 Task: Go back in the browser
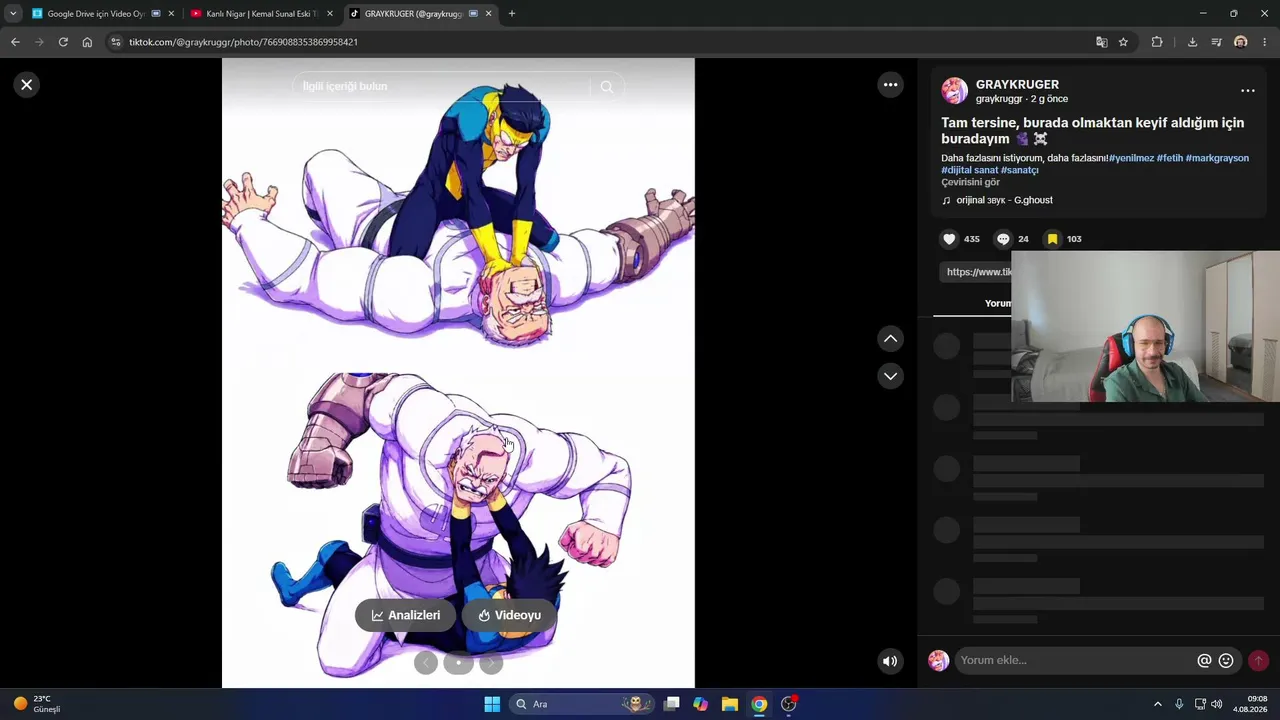point(15,42)
